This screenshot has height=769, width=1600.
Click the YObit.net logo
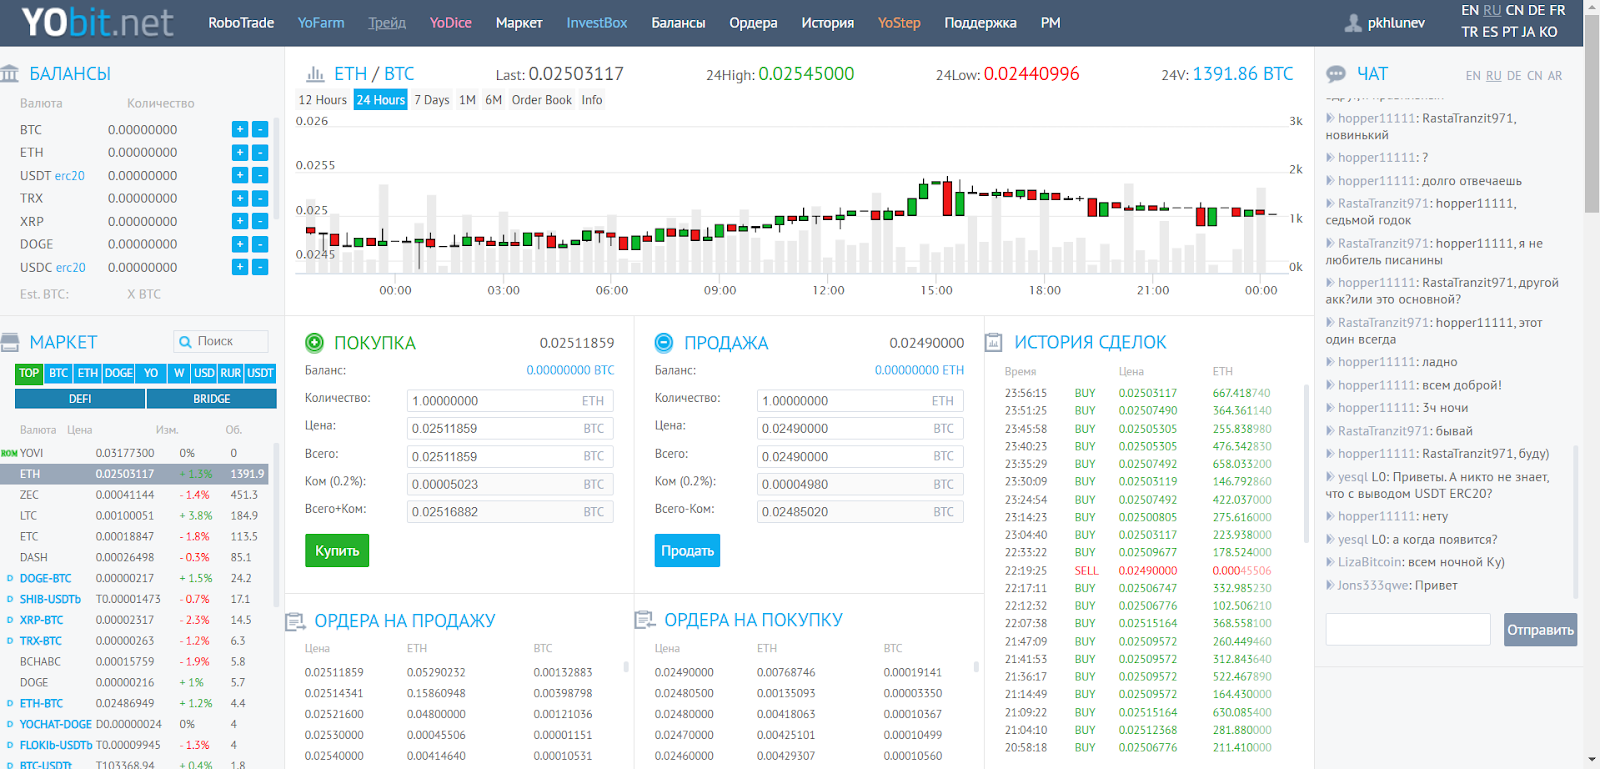point(97,22)
